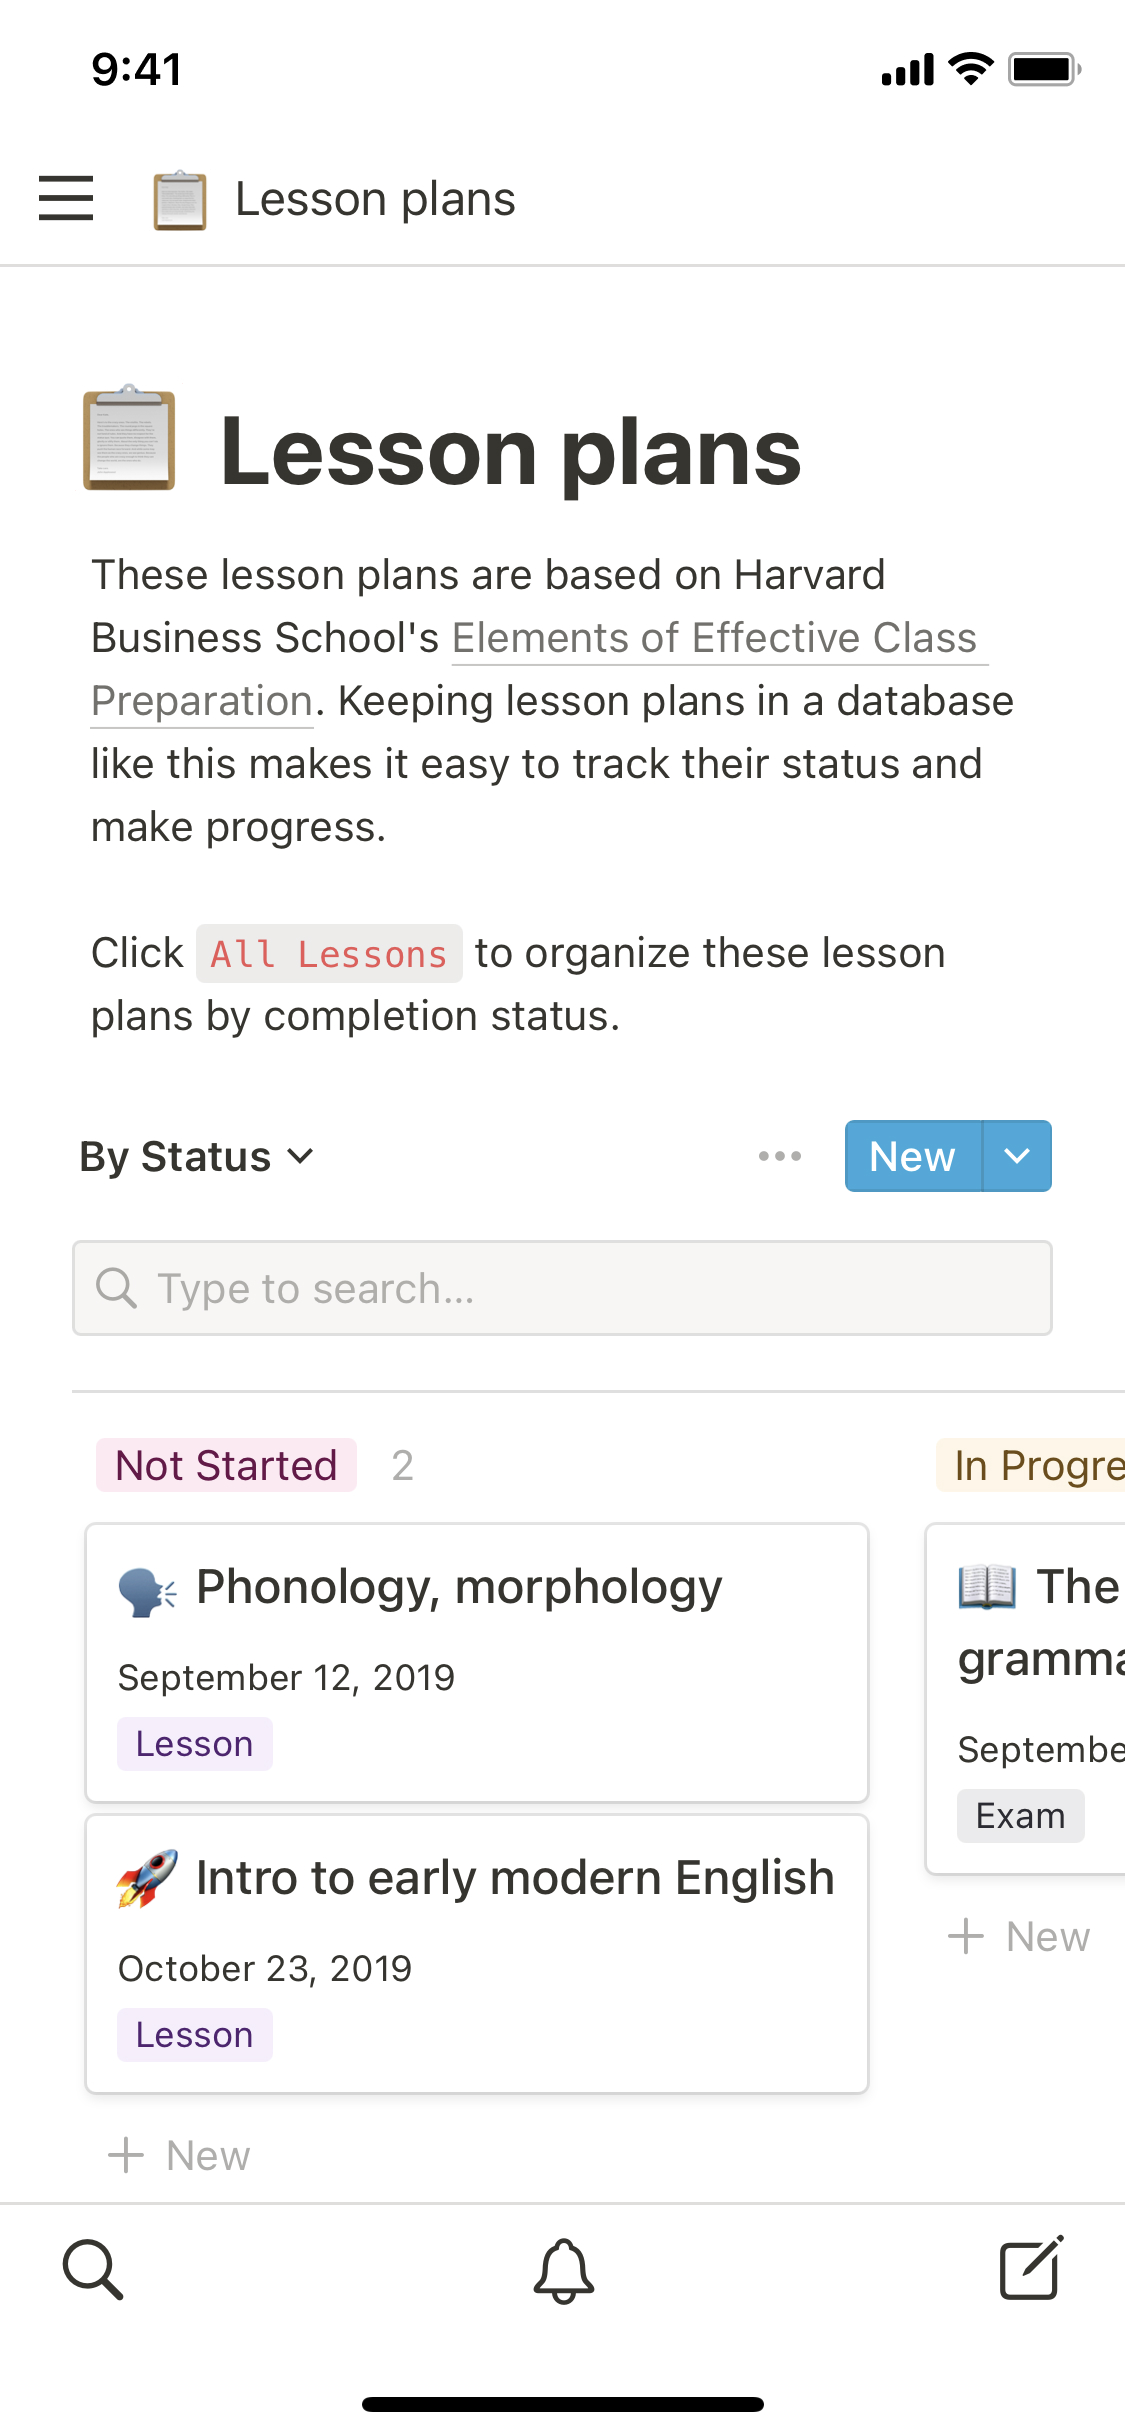Open the dropdown arrow beside blue New button
Viewport: 1125px width, 2436px height.
coord(1017,1156)
